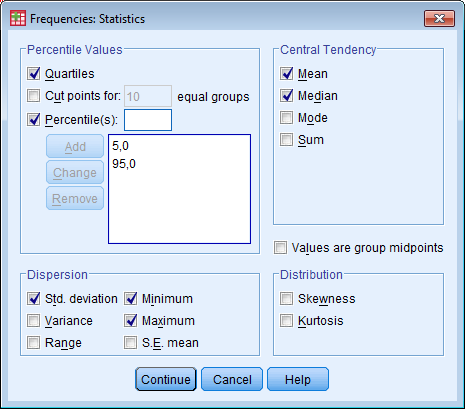Screen dimensions: 465x409
Task: Uncheck the Mean checkbox
Action: coord(286,74)
